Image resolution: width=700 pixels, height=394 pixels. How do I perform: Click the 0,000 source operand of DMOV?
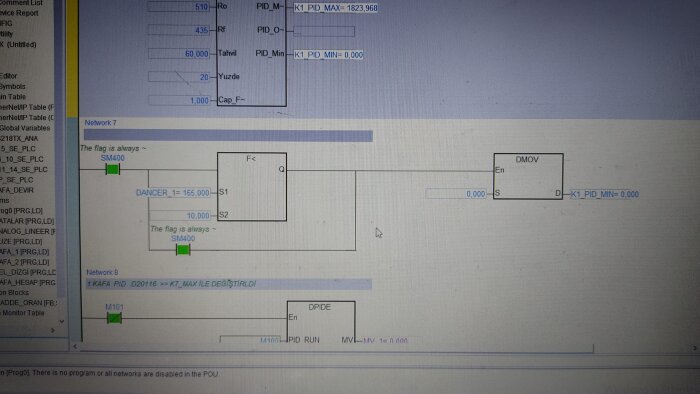click(456, 194)
